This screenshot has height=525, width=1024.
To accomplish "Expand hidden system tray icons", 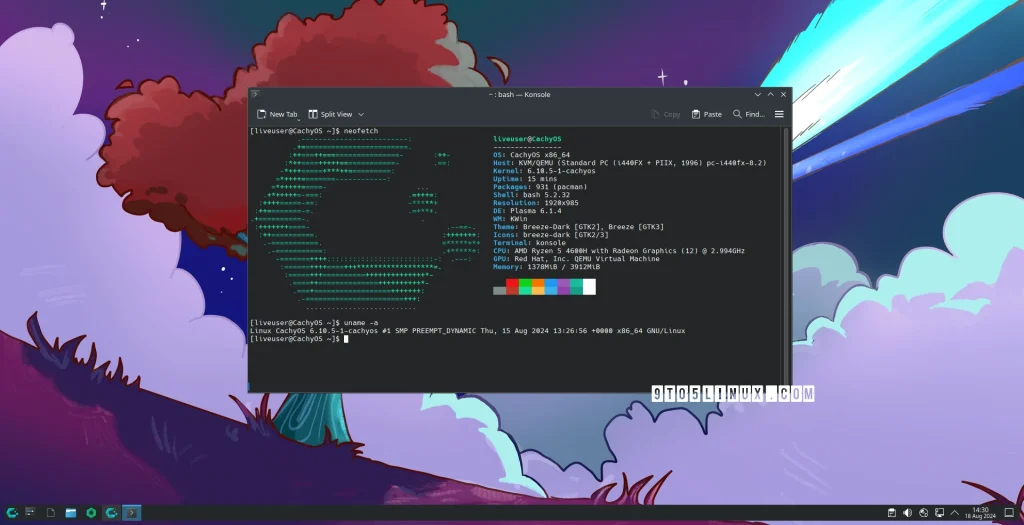I will click(957, 513).
